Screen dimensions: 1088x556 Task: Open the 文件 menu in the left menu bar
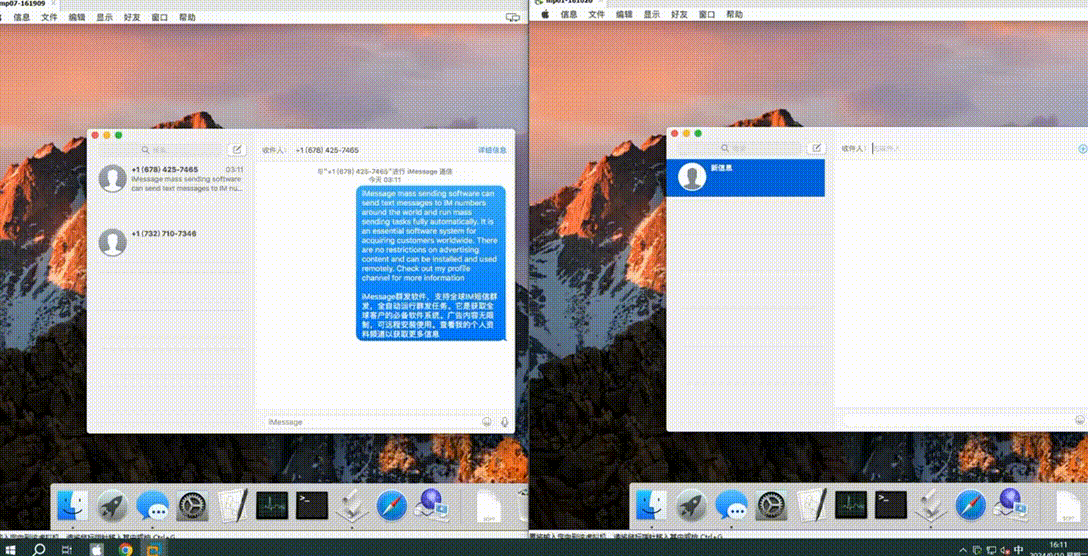[49, 17]
